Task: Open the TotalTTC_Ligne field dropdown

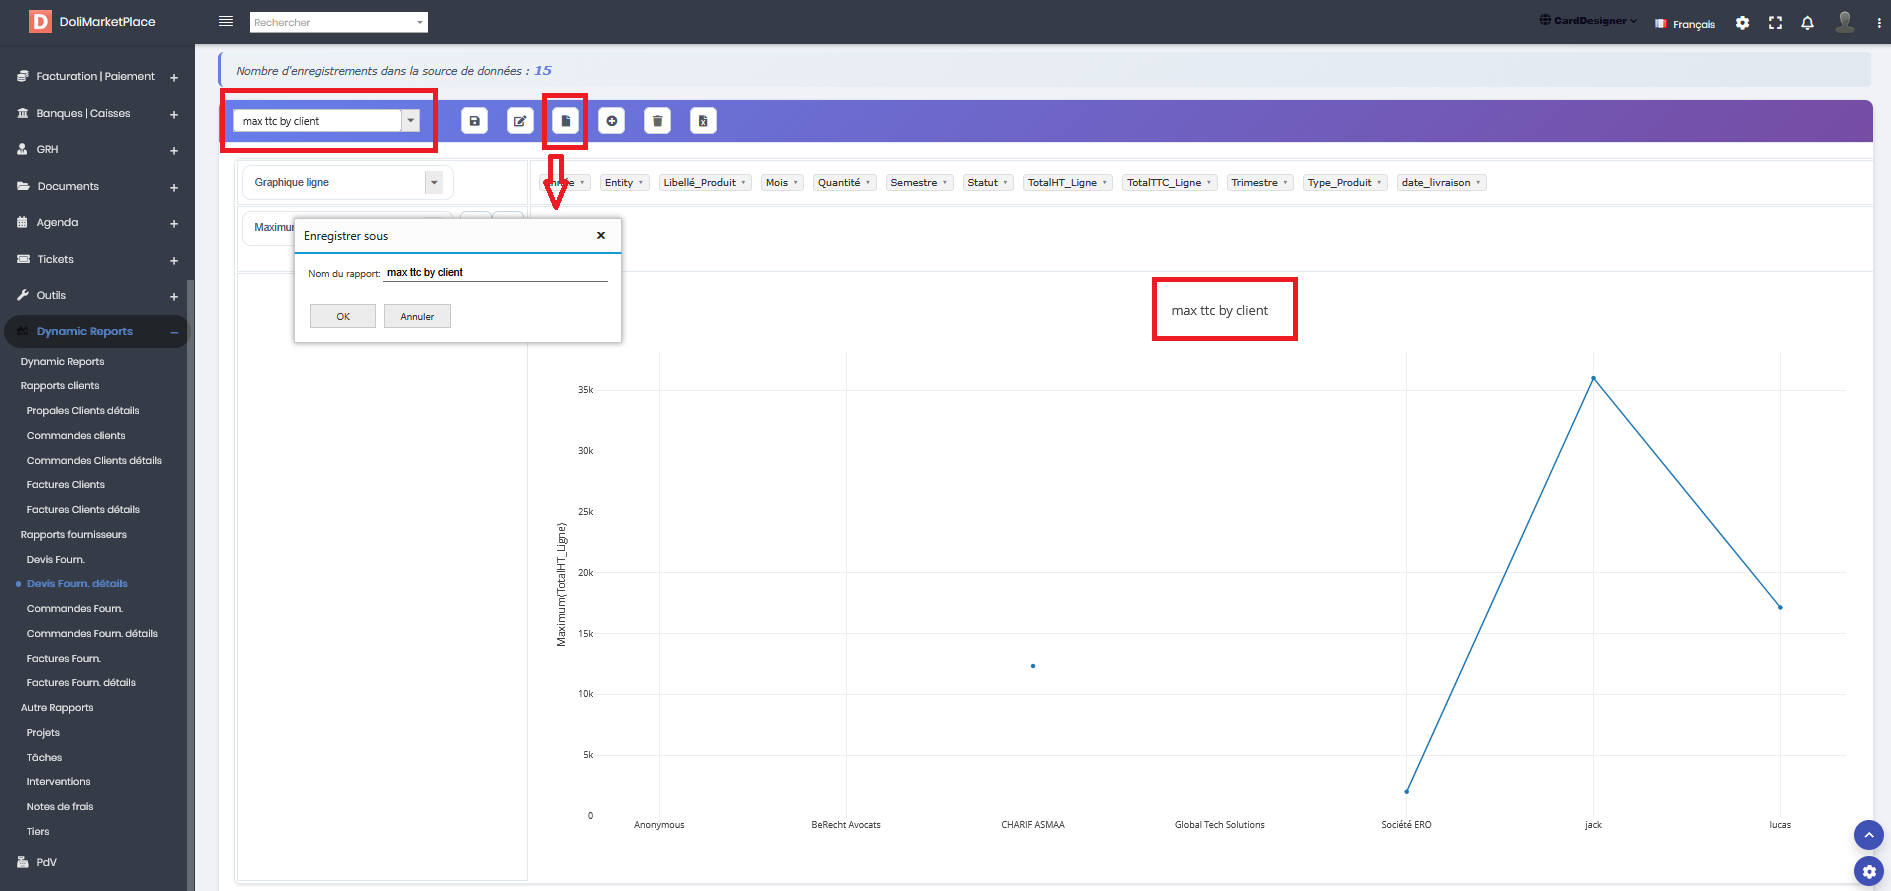Action: click(x=1169, y=182)
